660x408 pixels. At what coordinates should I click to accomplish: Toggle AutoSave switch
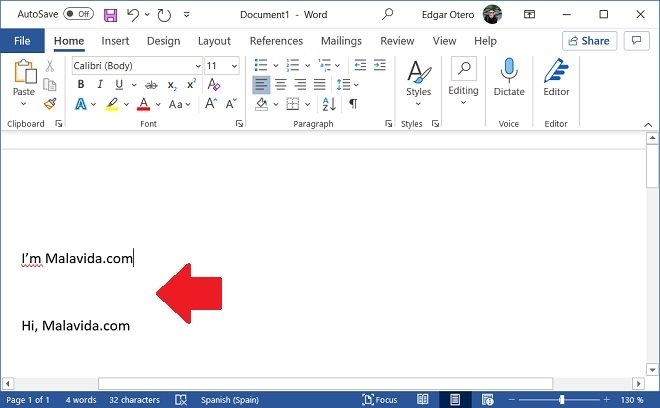[78, 14]
